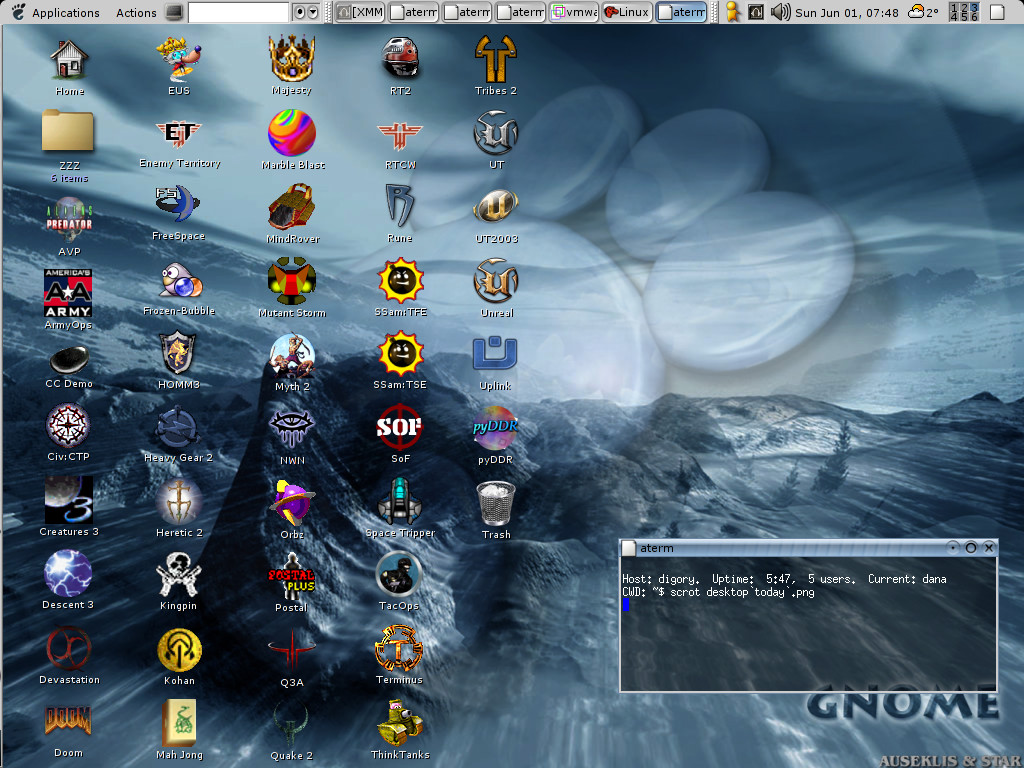
Task: Click the weather applet showing 2°
Action: [923, 12]
